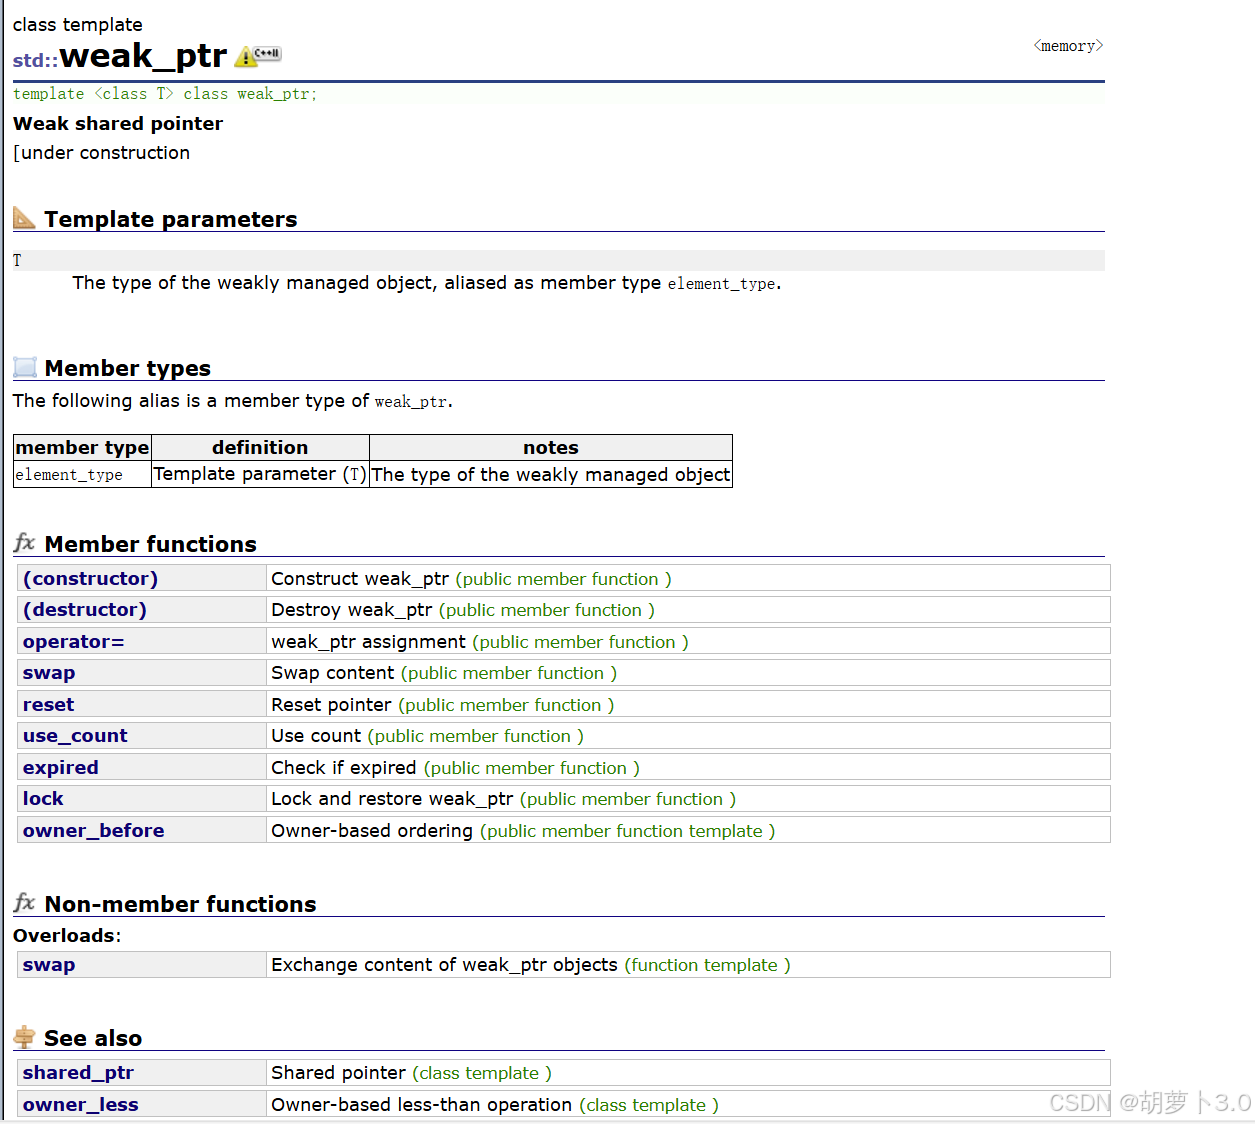Image resolution: width=1255 pixels, height=1124 pixels.
Task: Click the ruler icon before Template parameters
Action: [x=24, y=218]
